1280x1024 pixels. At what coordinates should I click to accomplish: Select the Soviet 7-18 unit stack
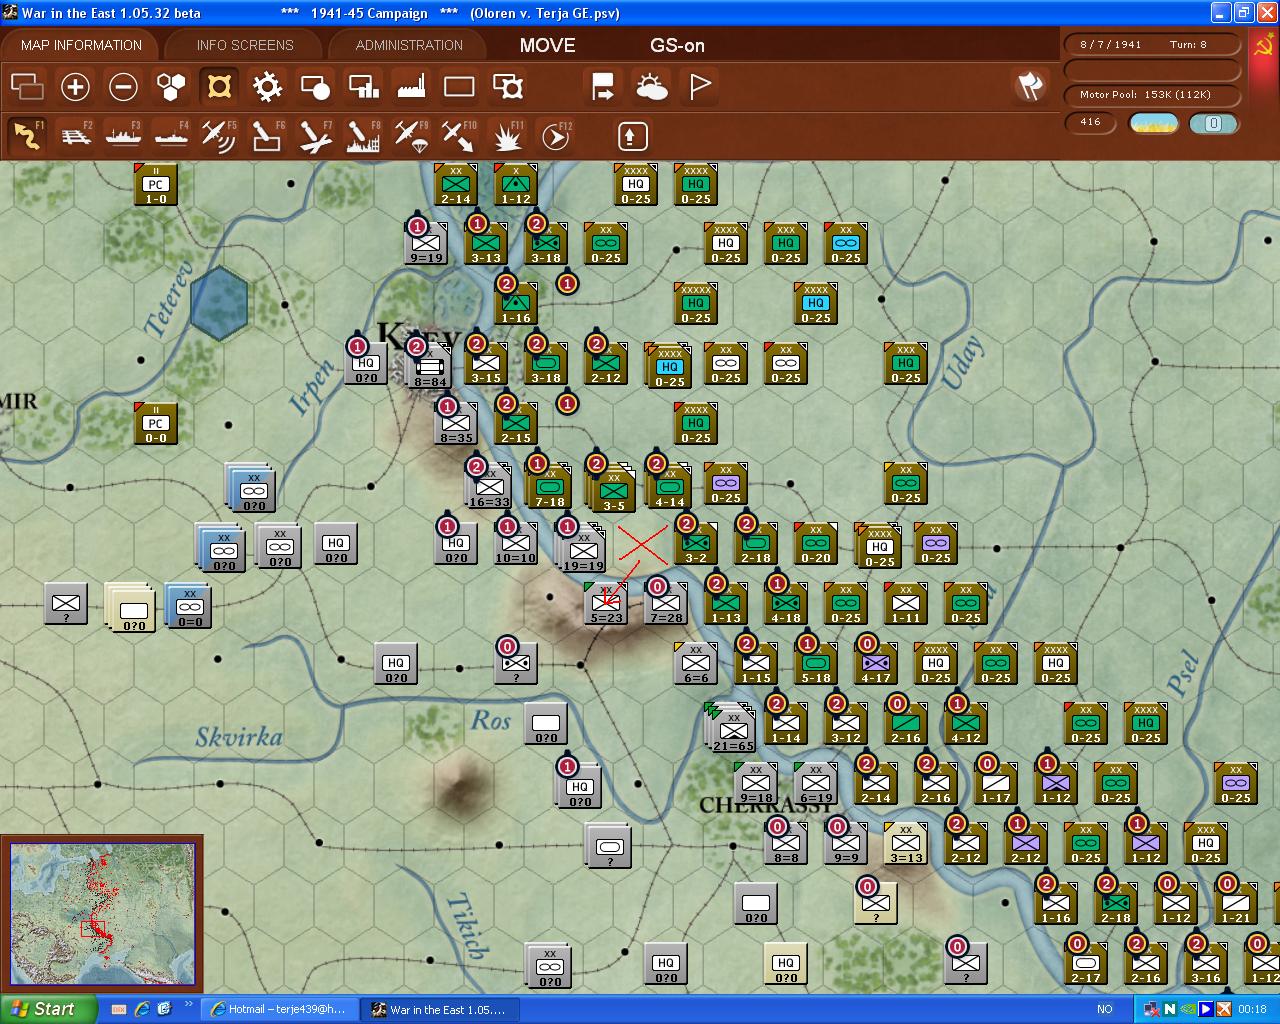[x=548, y=486]
